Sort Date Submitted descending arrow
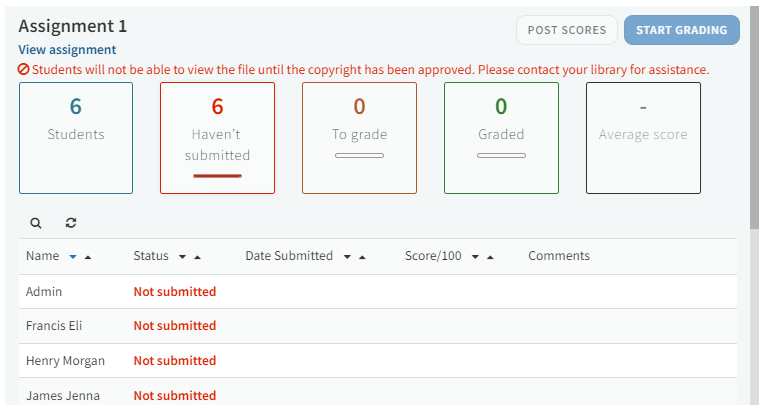The width and height of the screenshot is (769, 405). click(347, 257)
